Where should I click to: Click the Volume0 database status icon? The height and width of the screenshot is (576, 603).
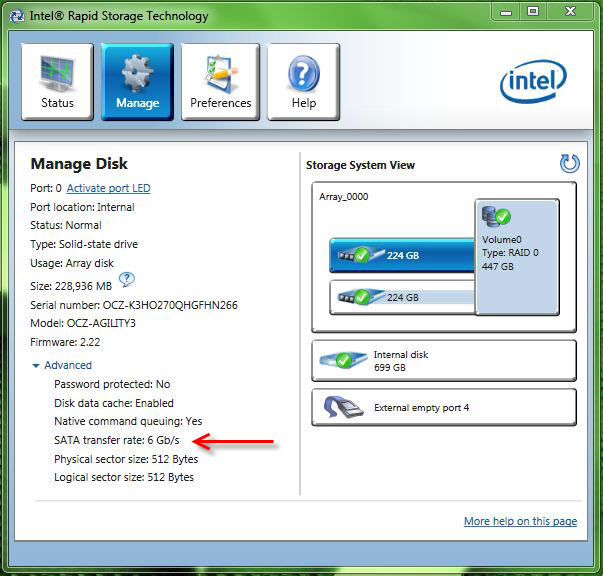496,216
